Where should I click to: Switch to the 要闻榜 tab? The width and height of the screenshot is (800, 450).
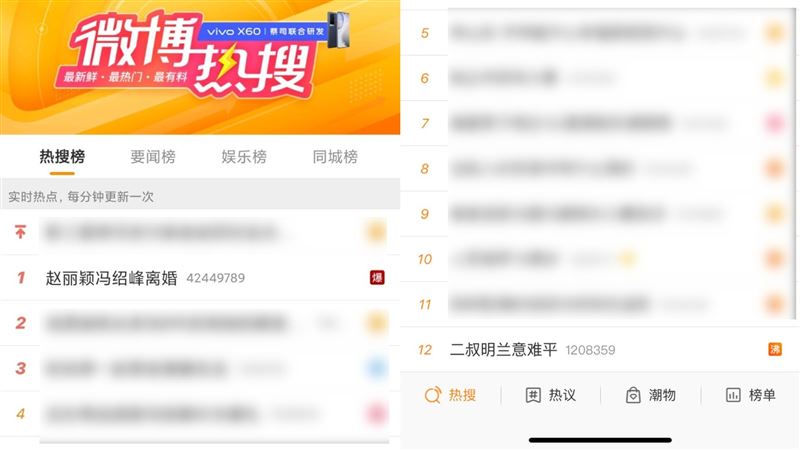(x=153, y=156)
